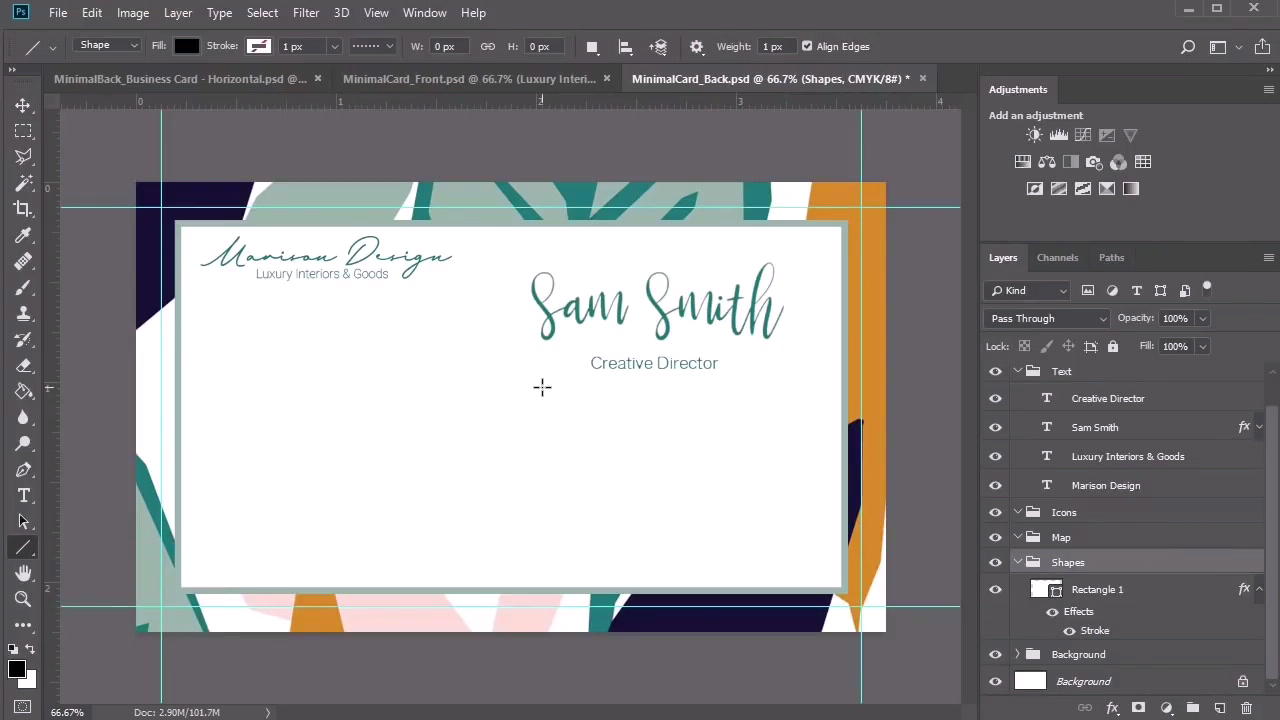Image resolution: width=1280 pixels, height=720 pixels.
Task: Switch to MinimalCard_Front.psd document tab
Action: point(468,78)
